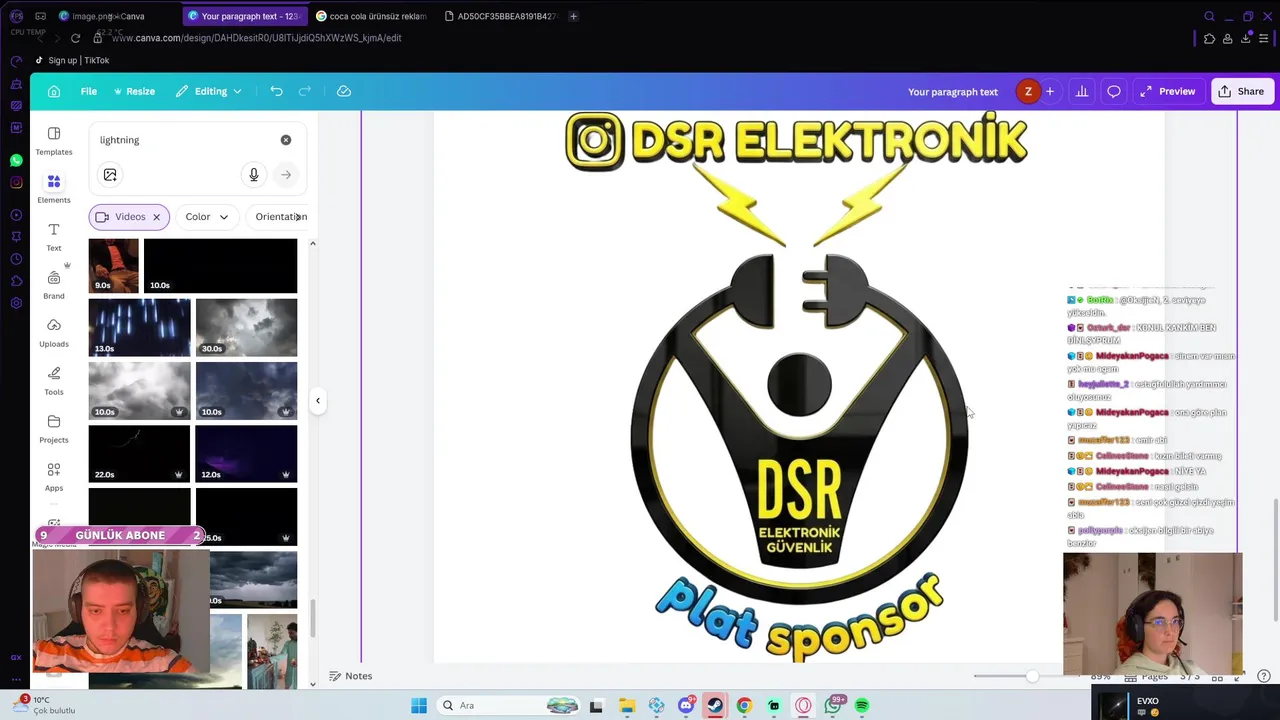Open the Elements panel
1280x720 pixels.
[x=54, y=188]
